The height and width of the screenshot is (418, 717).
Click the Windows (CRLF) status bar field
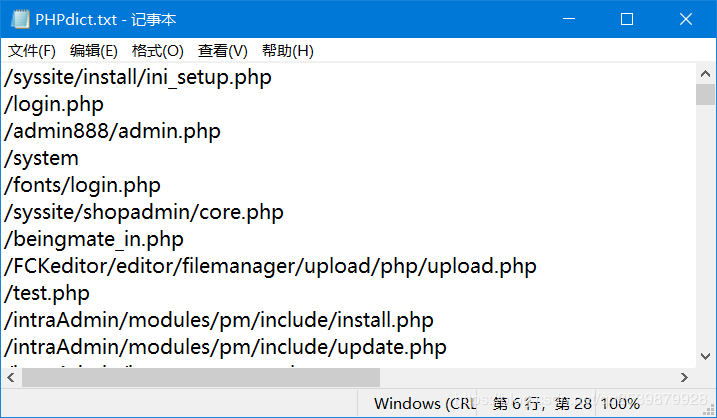[x=420, y=404]
